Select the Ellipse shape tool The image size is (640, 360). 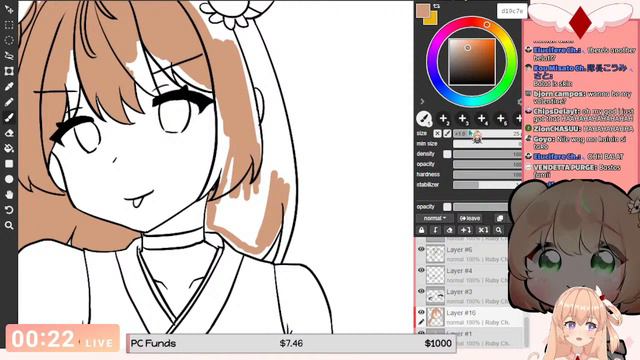pos(9,179)
